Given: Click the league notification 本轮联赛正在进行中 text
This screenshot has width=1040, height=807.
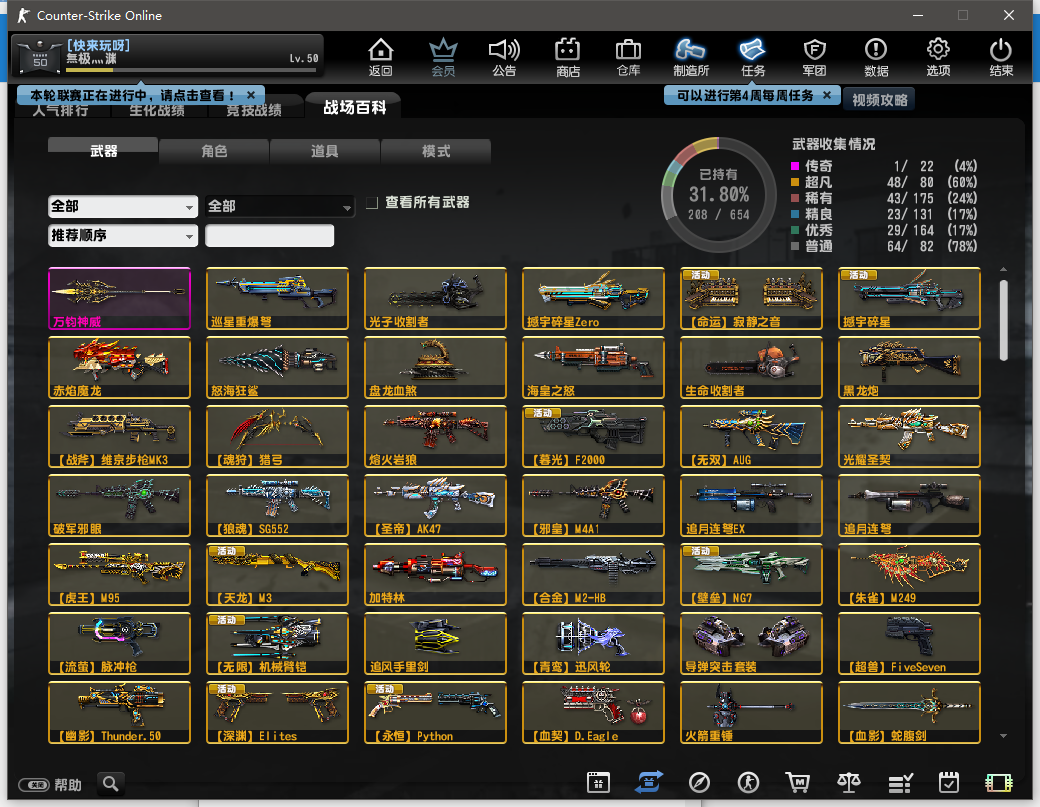Looking at the screenshot, I should coord(132,95).
